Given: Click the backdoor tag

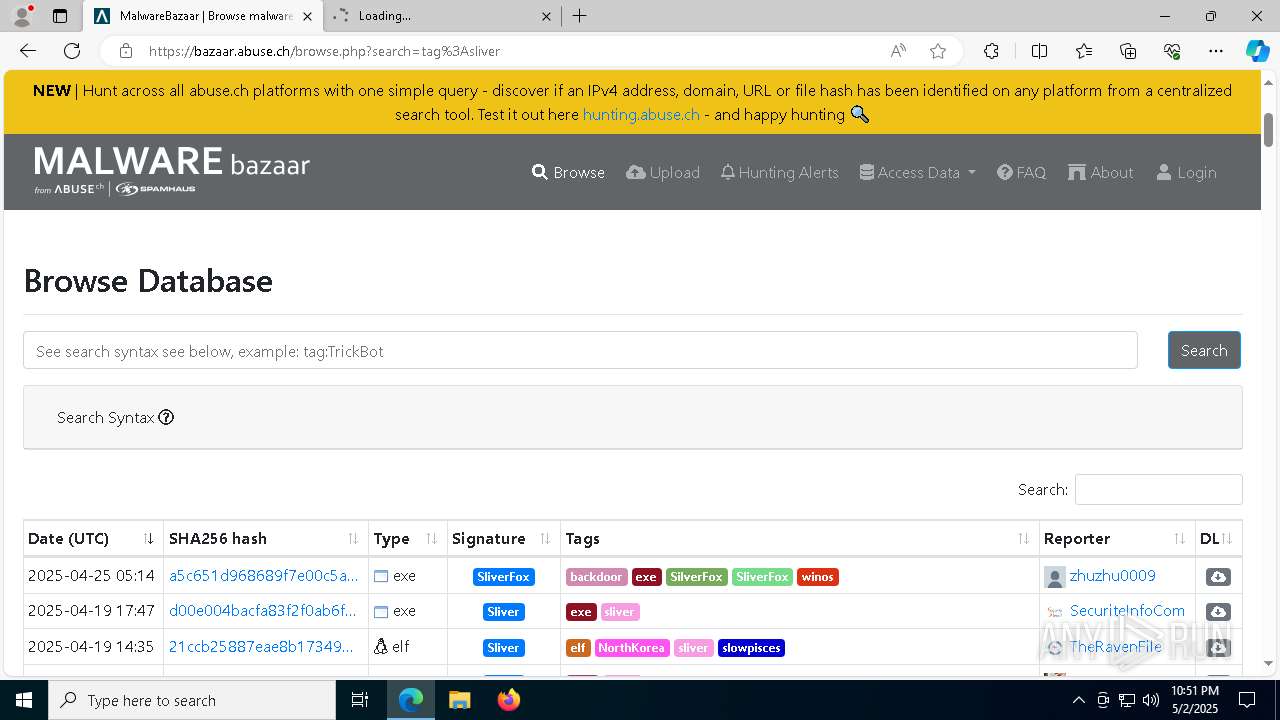Looking at the screenshot, I should [x=596, y=577].
